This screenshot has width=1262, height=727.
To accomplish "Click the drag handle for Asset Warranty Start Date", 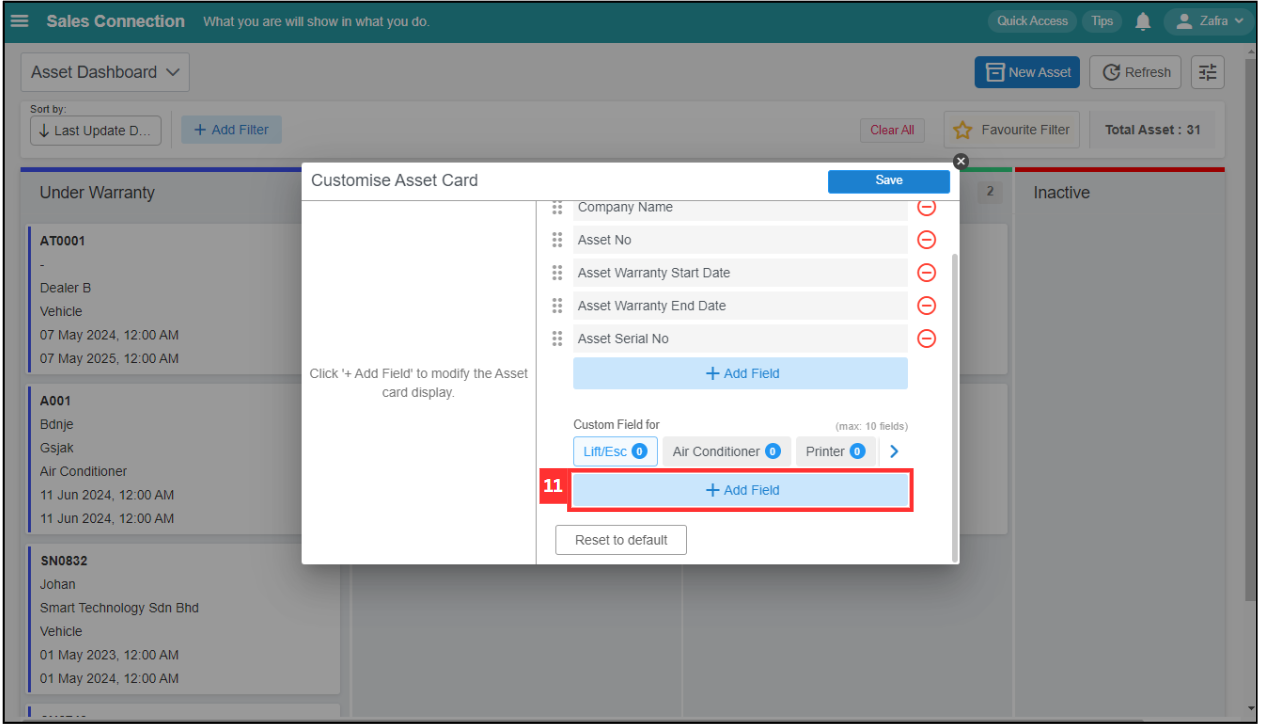I will click(558, 273).
